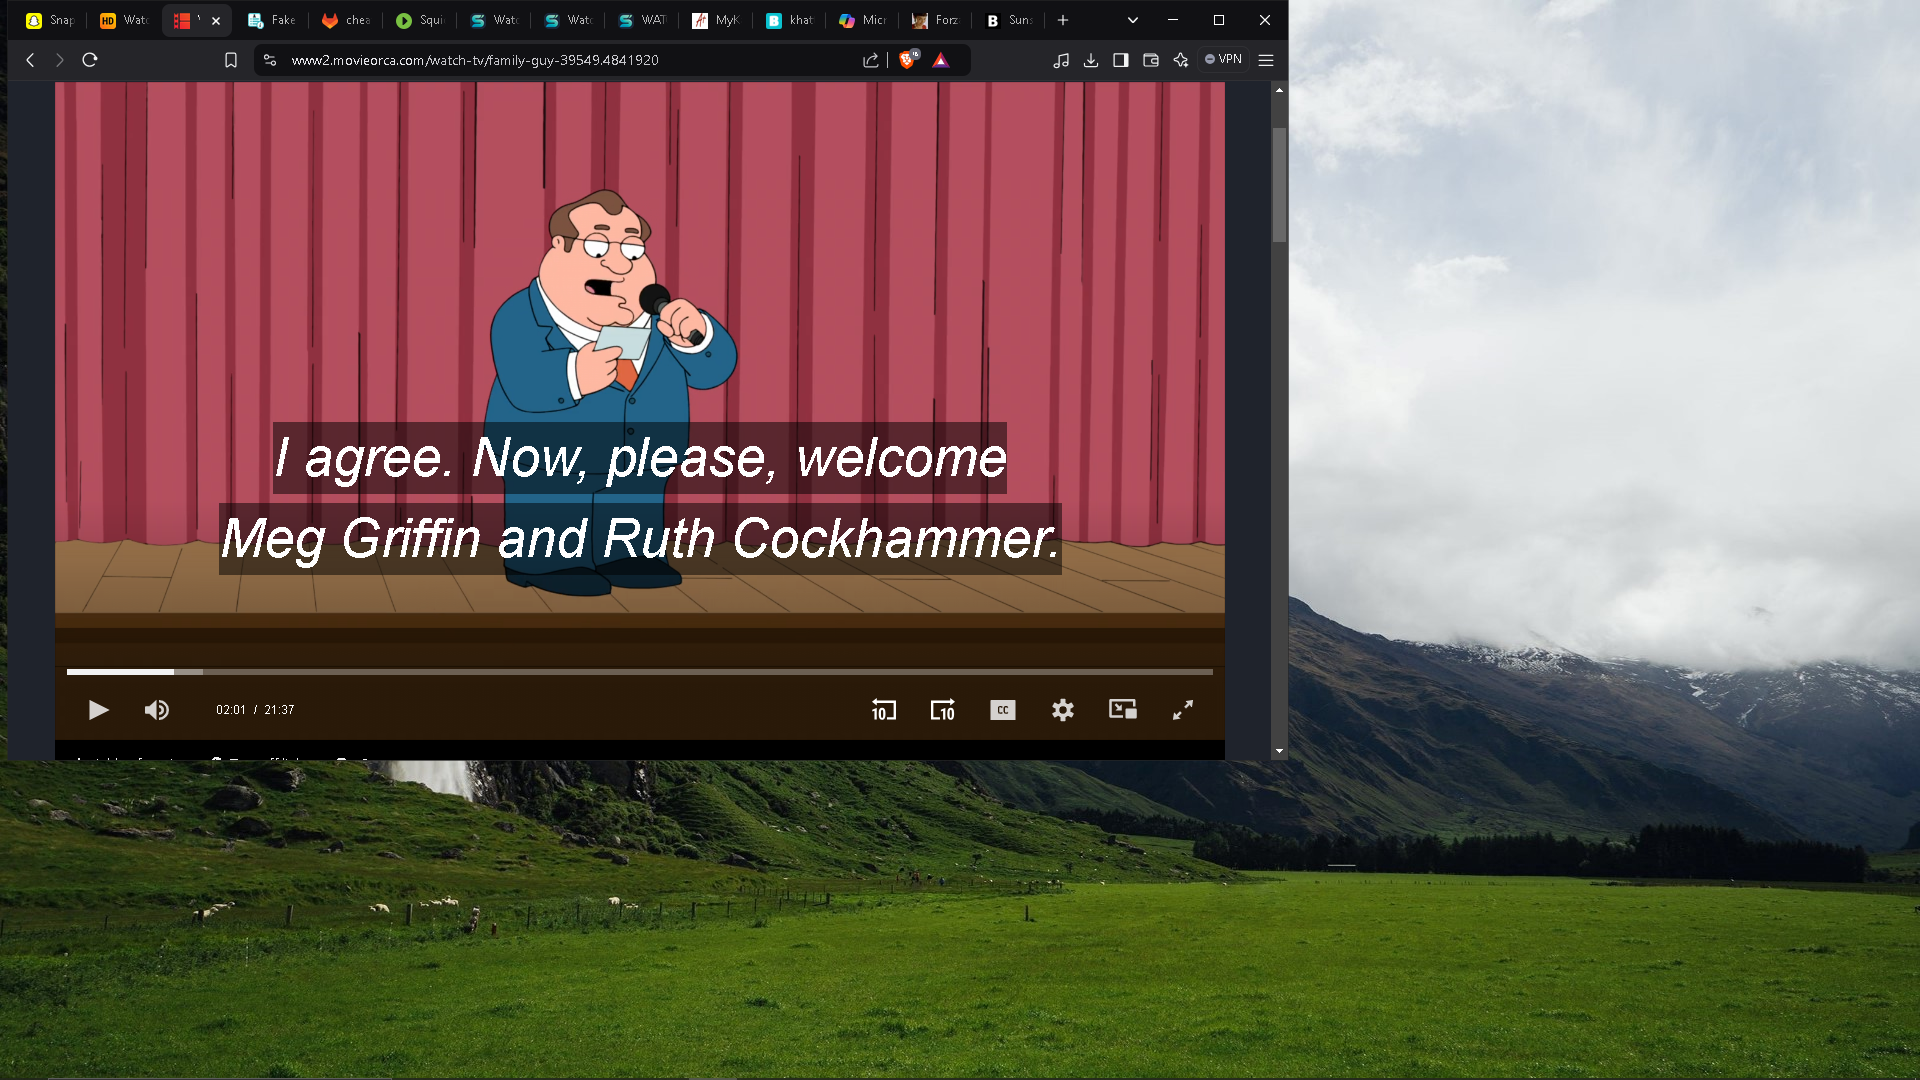
Task: Switch to the WAT tab
Action: tap(642, 20)
